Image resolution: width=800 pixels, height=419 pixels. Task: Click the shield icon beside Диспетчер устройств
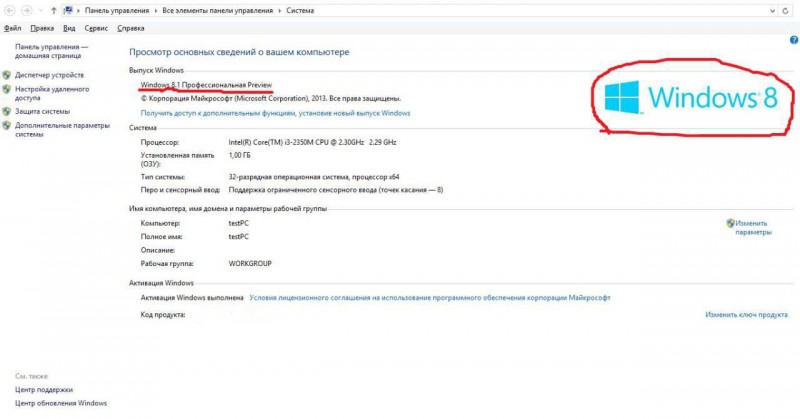(7, 75)
